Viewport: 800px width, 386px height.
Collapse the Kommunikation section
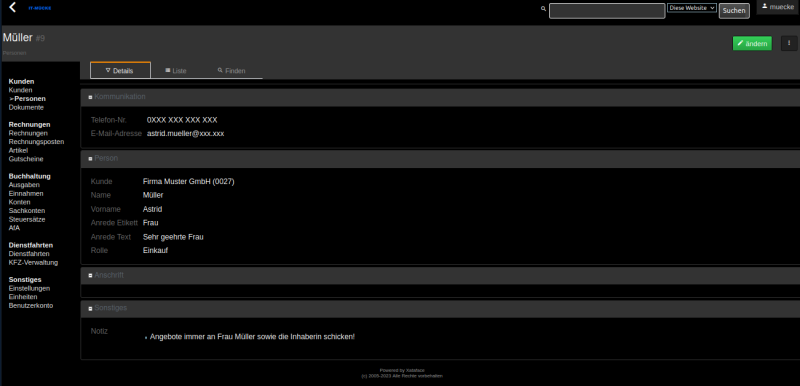90,97
